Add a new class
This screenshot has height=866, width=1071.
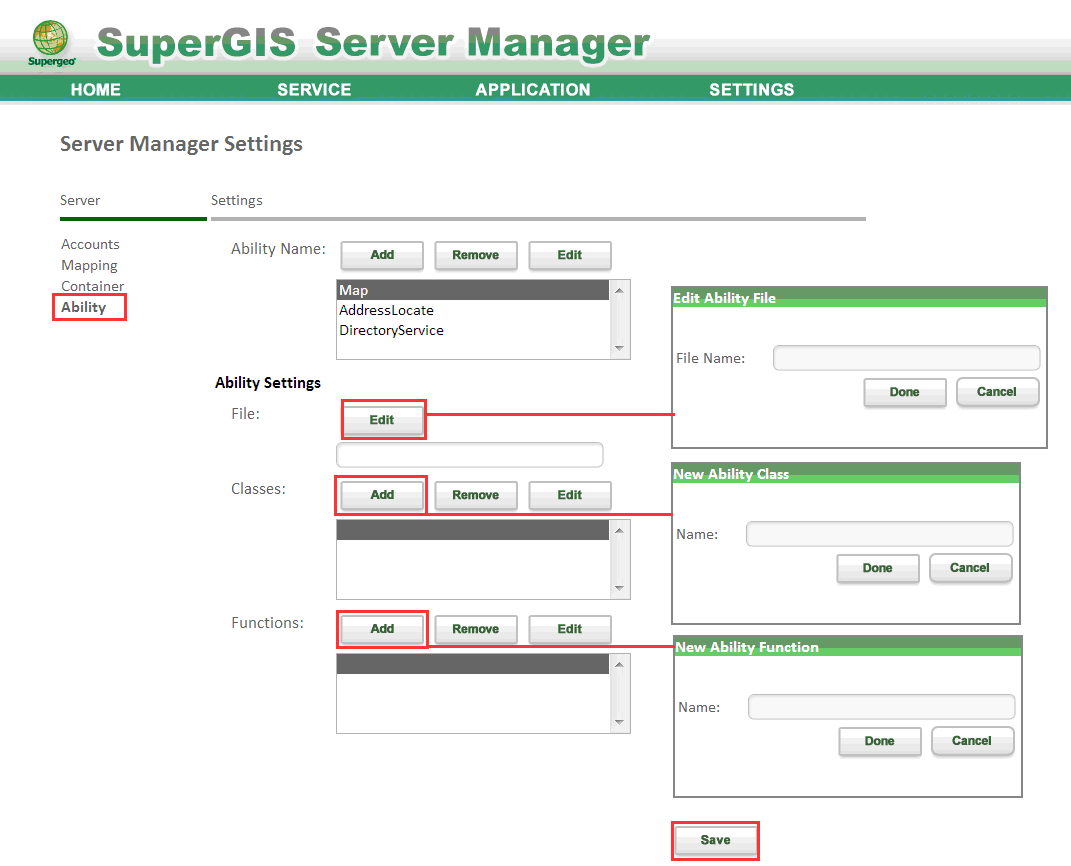point(382,495)
